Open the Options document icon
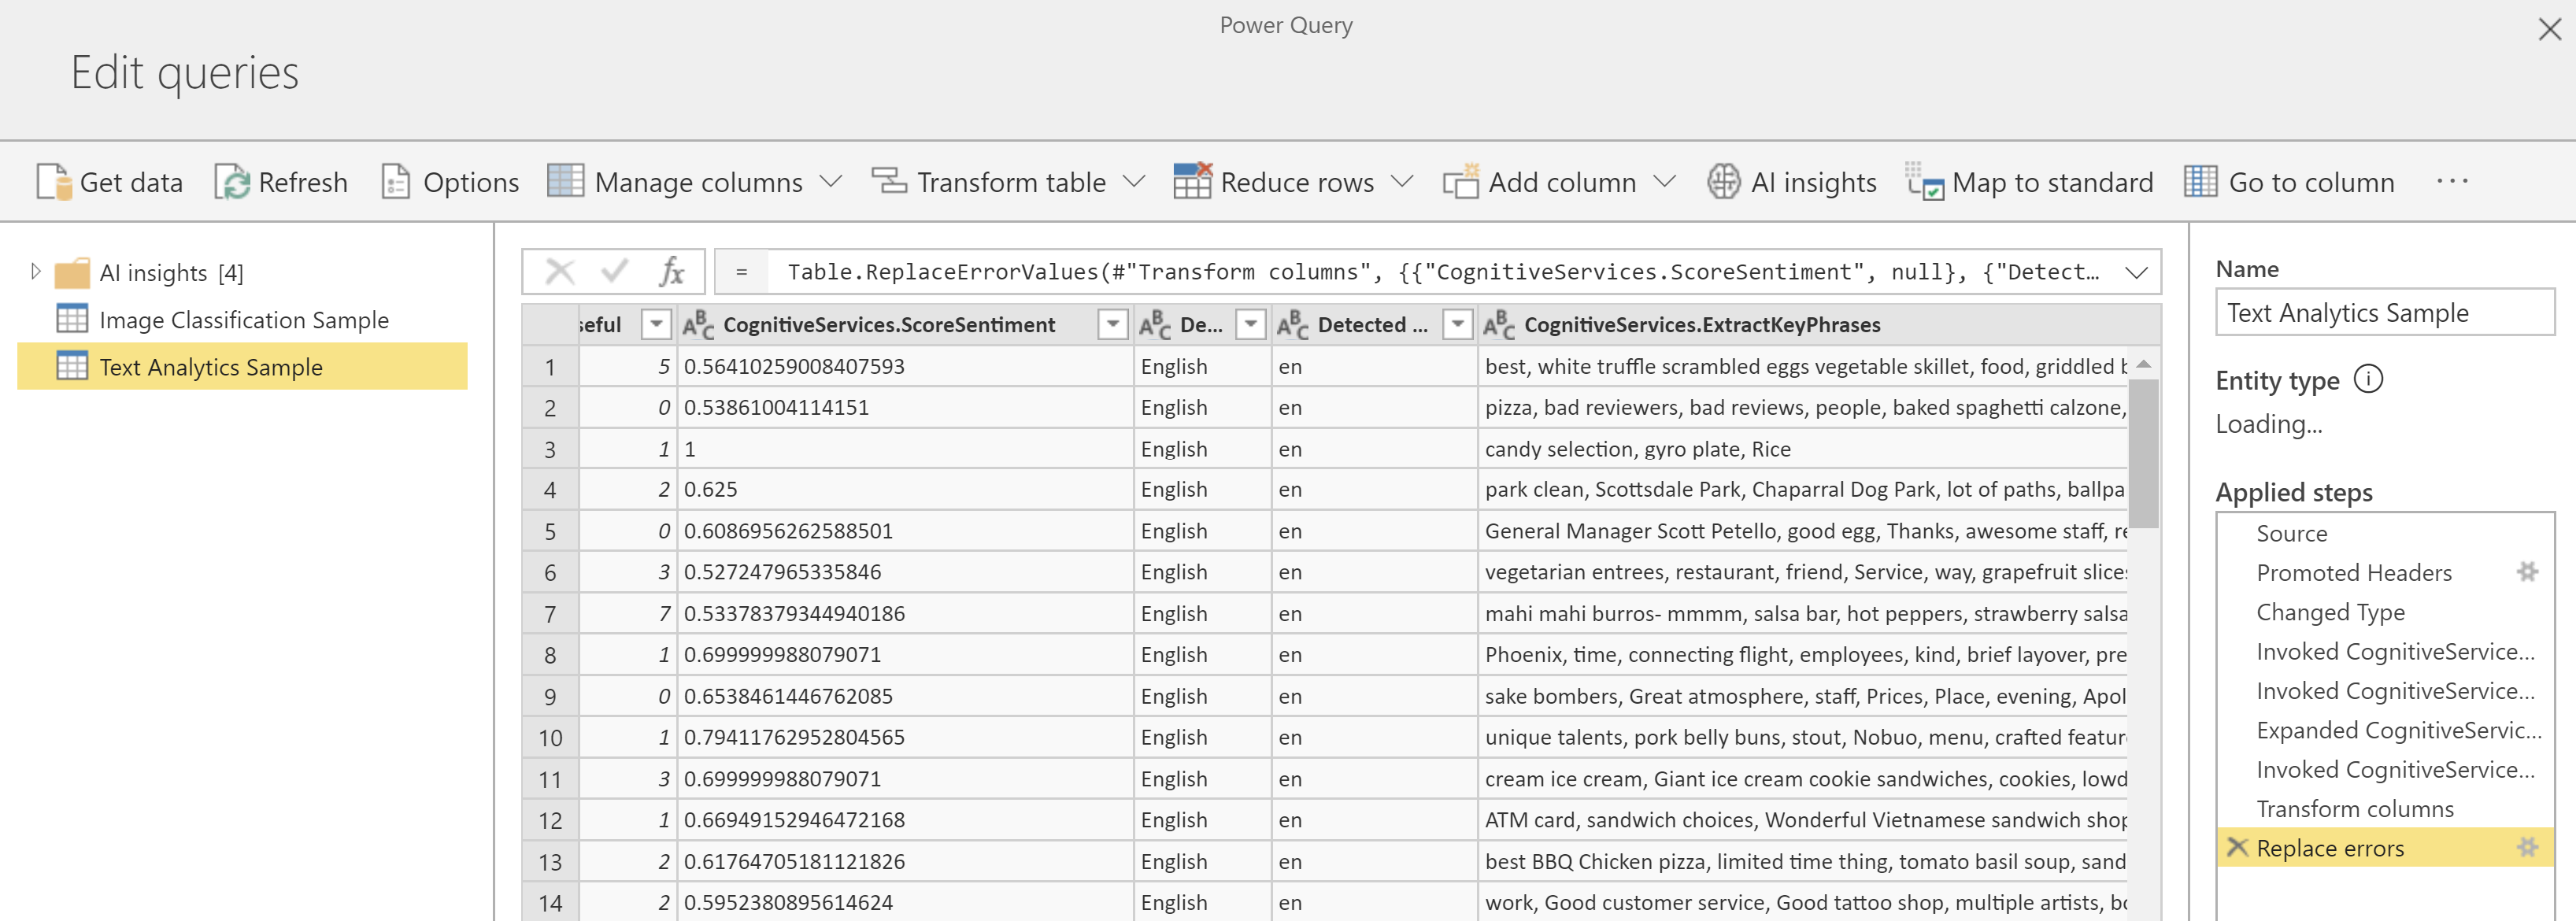Image resolution: width=2576 pixels, height=921 pixels. coord(396,182)
